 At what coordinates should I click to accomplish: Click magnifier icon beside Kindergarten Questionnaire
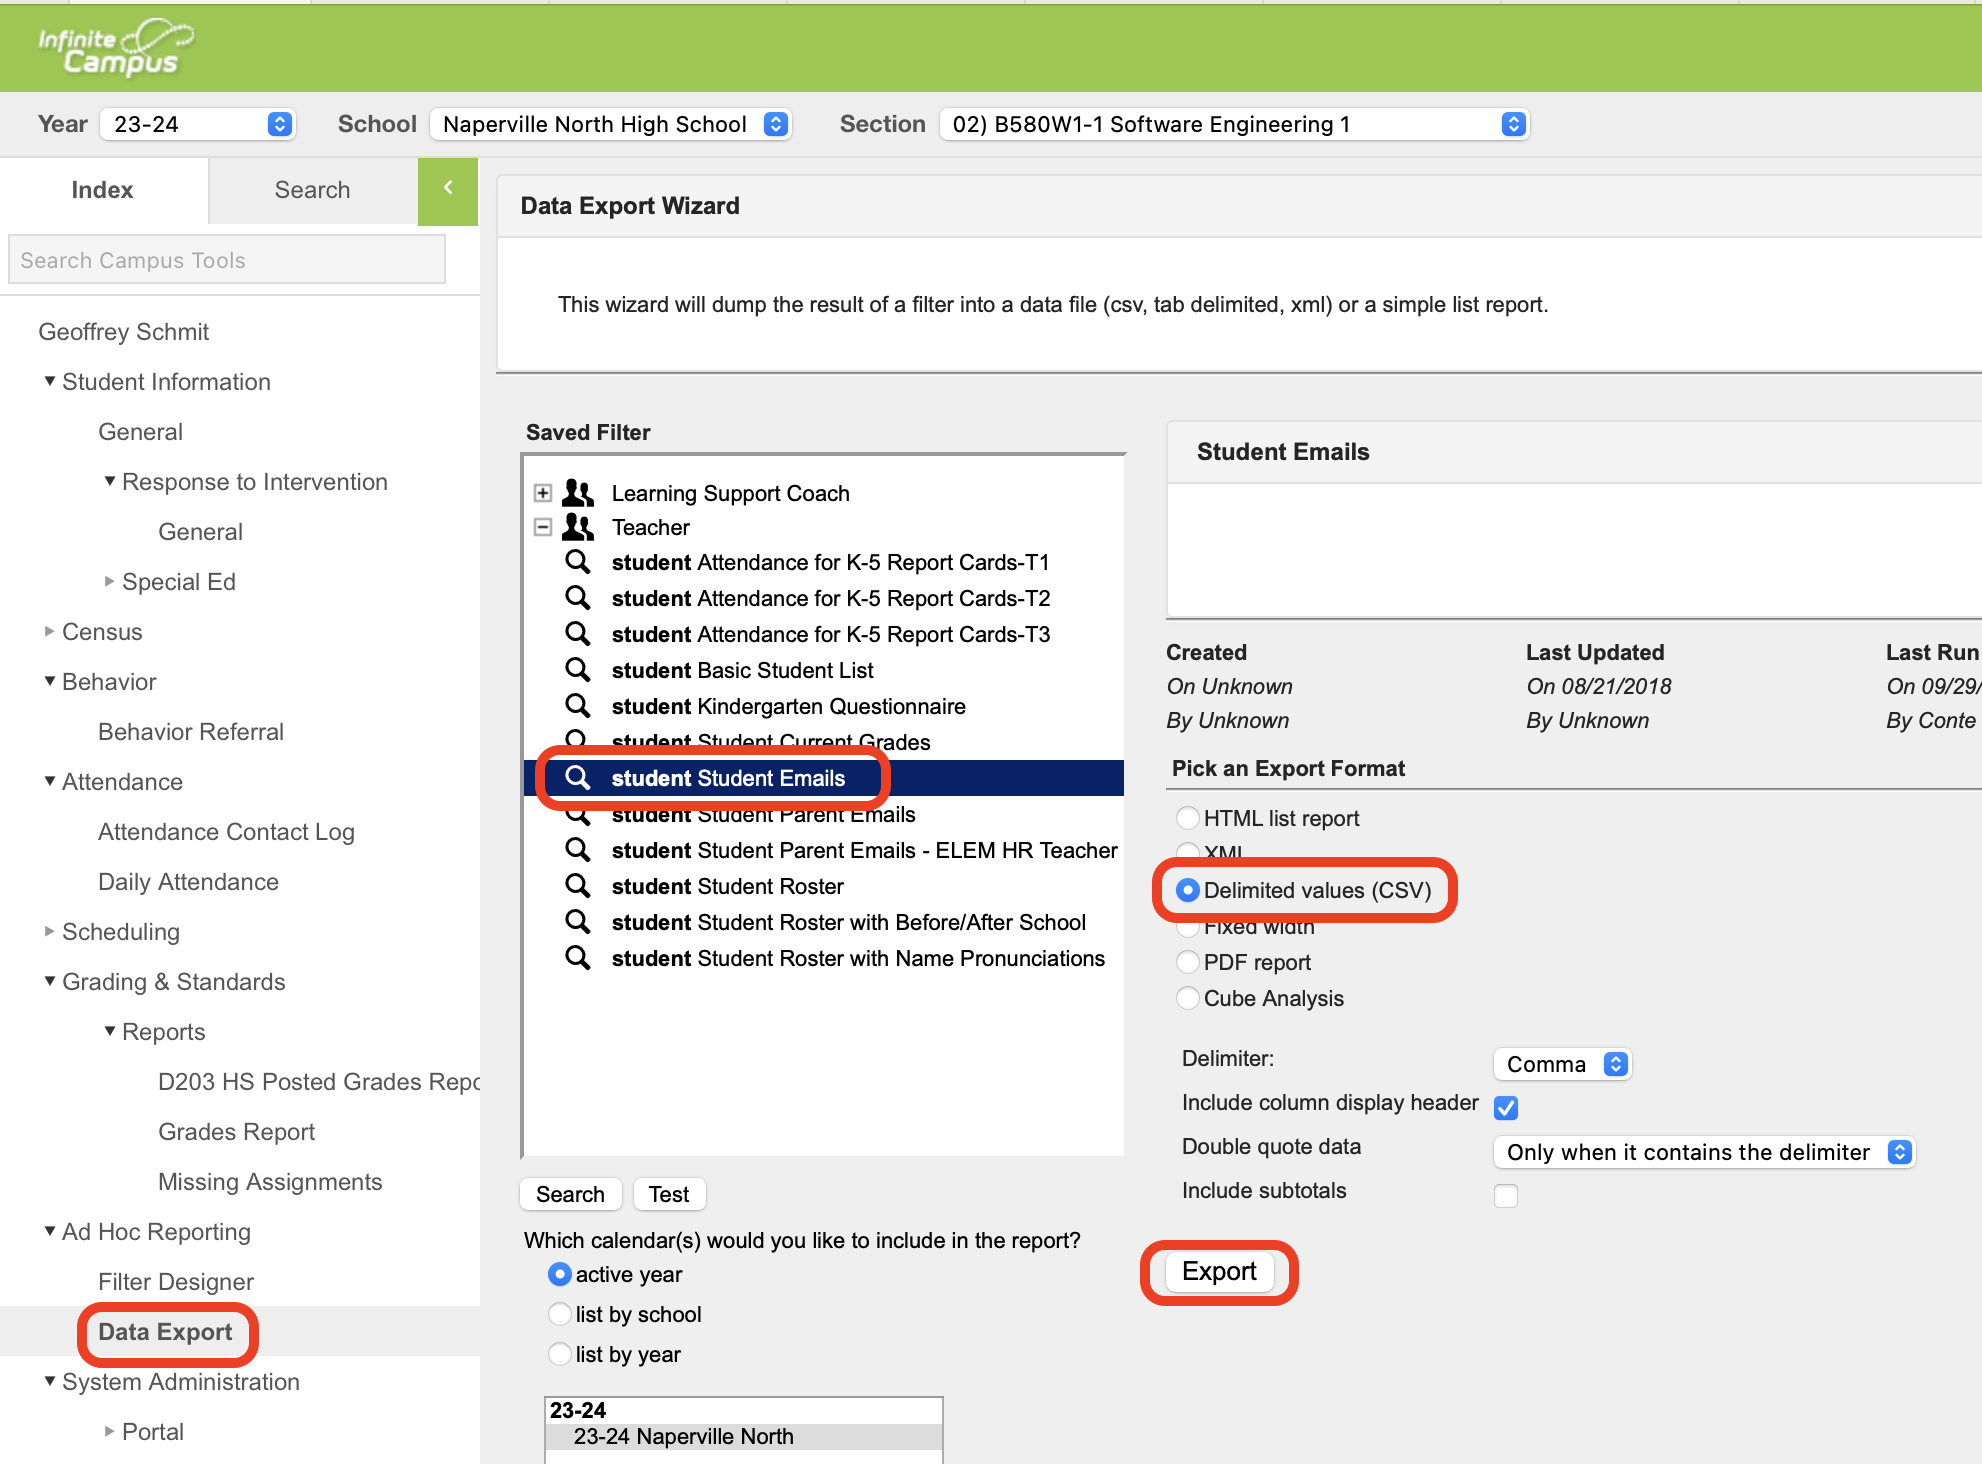[x=577, y=705]
